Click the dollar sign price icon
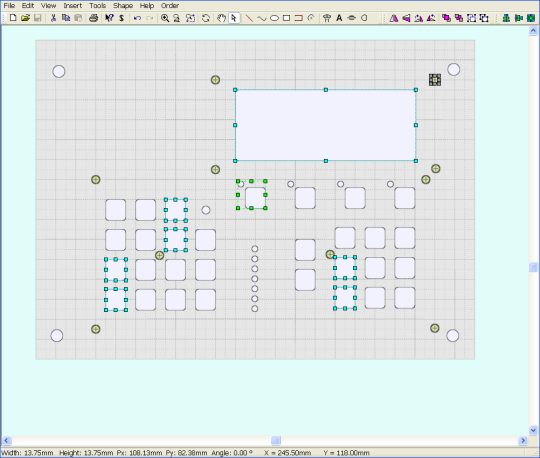 click(x=122, y=18)
